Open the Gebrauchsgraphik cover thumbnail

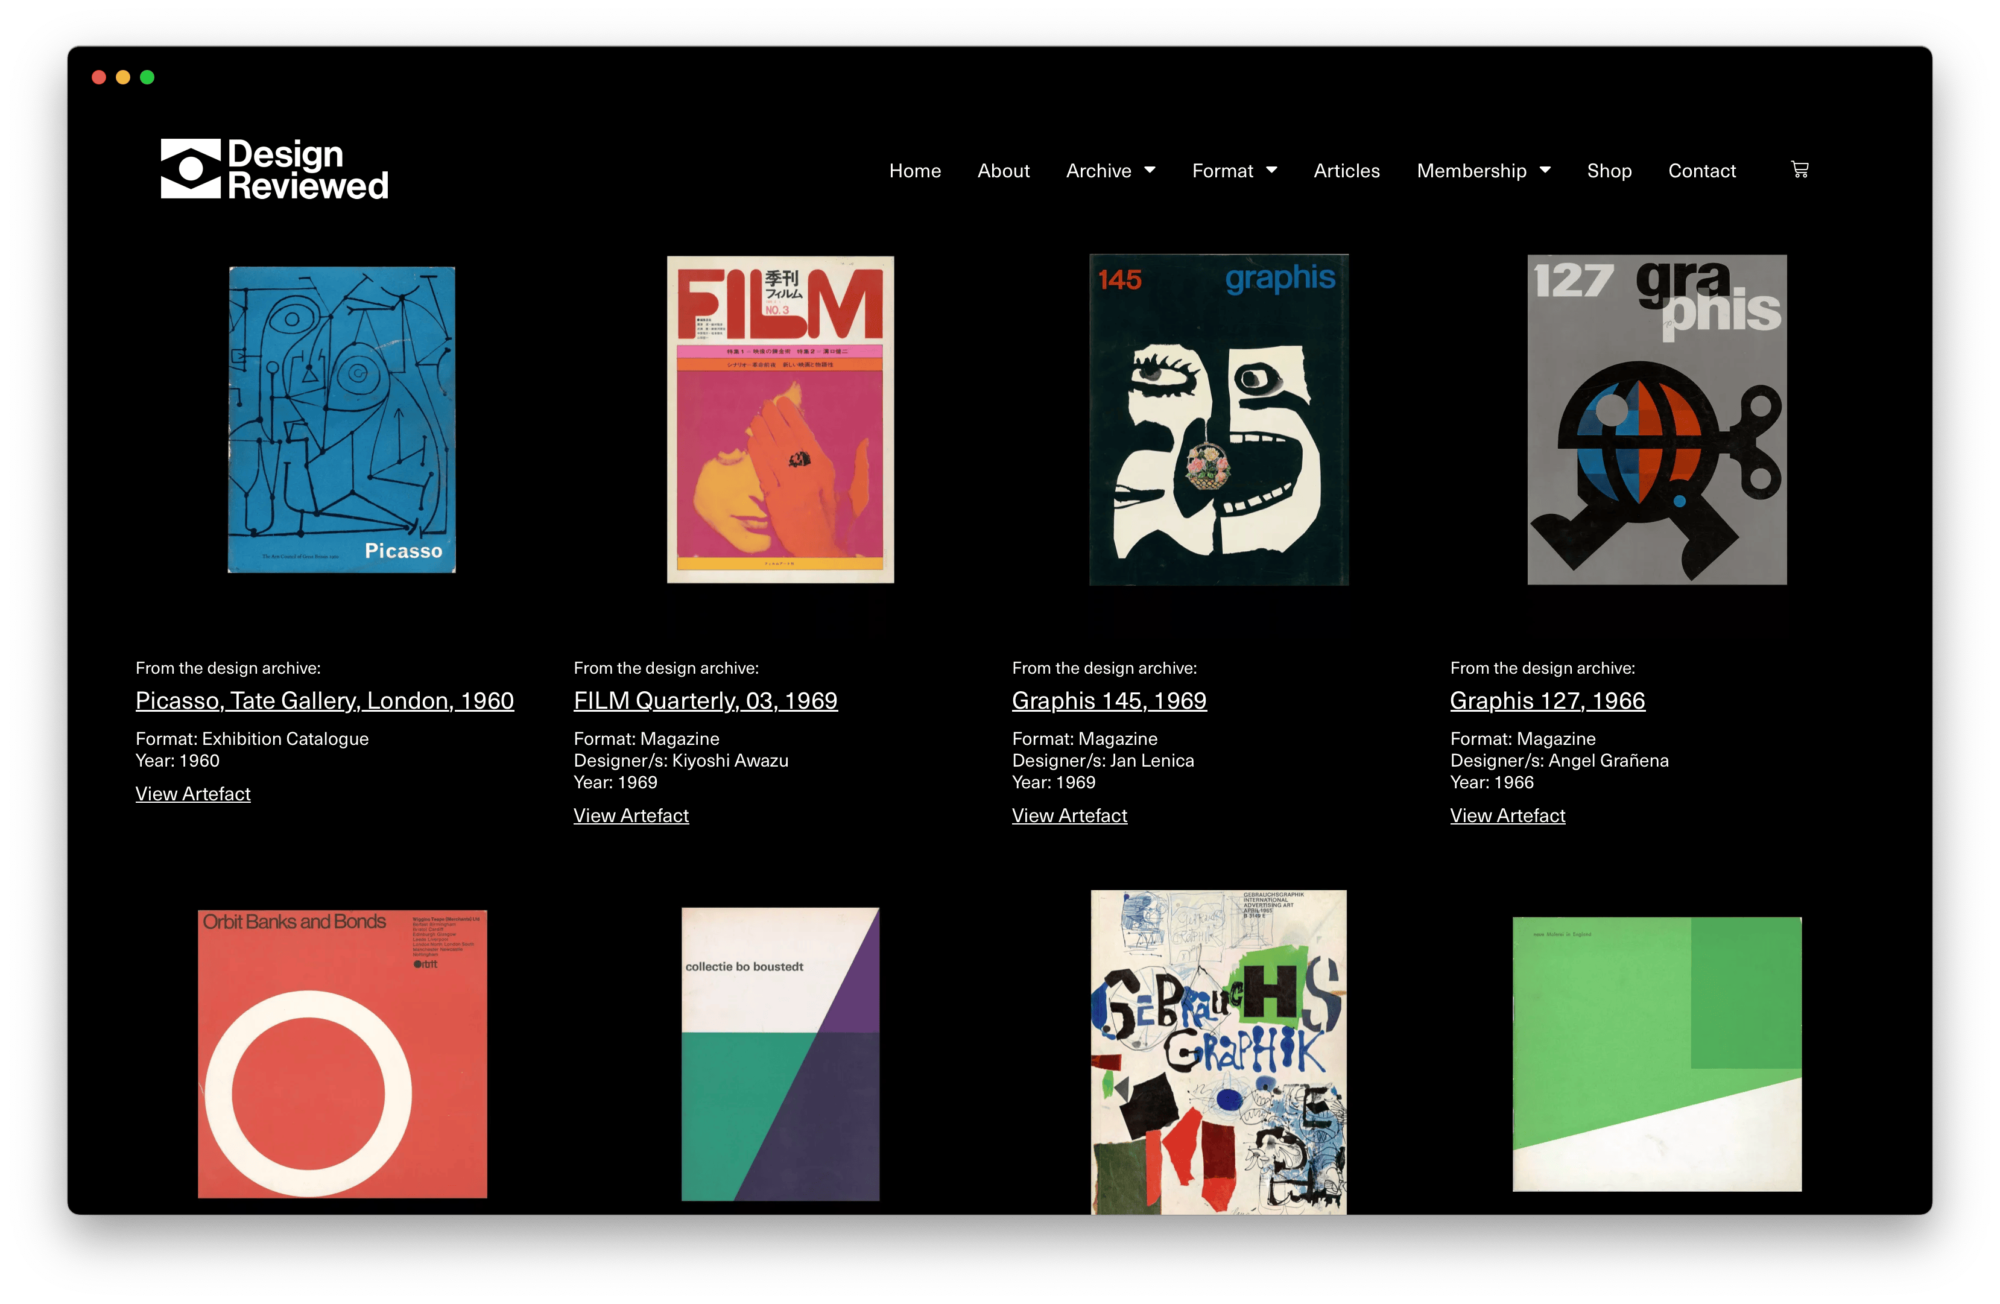[x=1218, y=1052]
